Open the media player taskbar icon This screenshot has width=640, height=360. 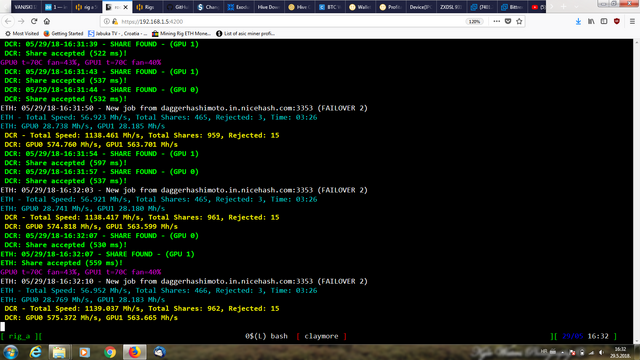point(84,352)
